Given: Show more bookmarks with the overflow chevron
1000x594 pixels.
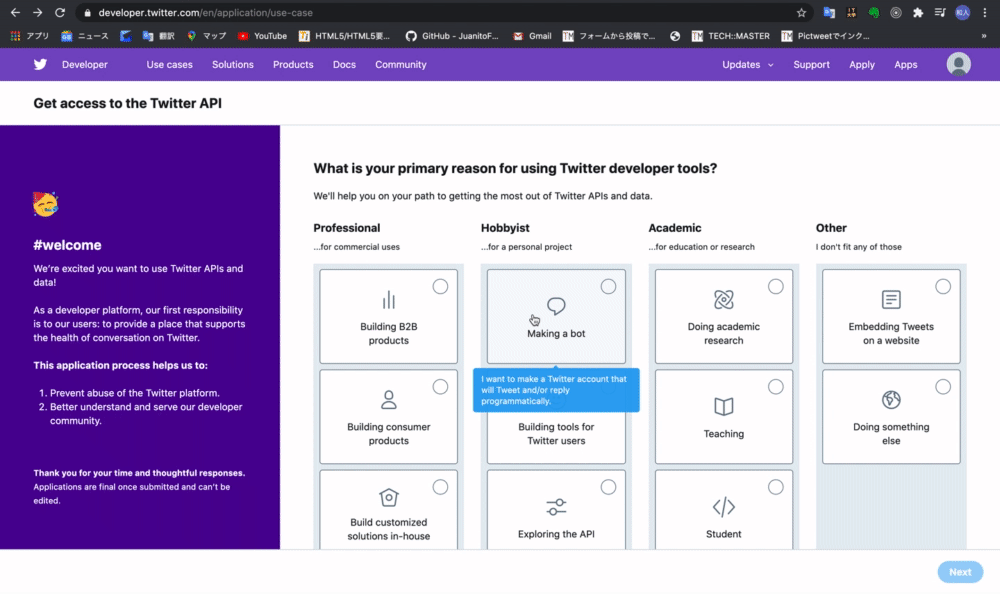Looking at the screenshot, I should (x=983, y=36).
